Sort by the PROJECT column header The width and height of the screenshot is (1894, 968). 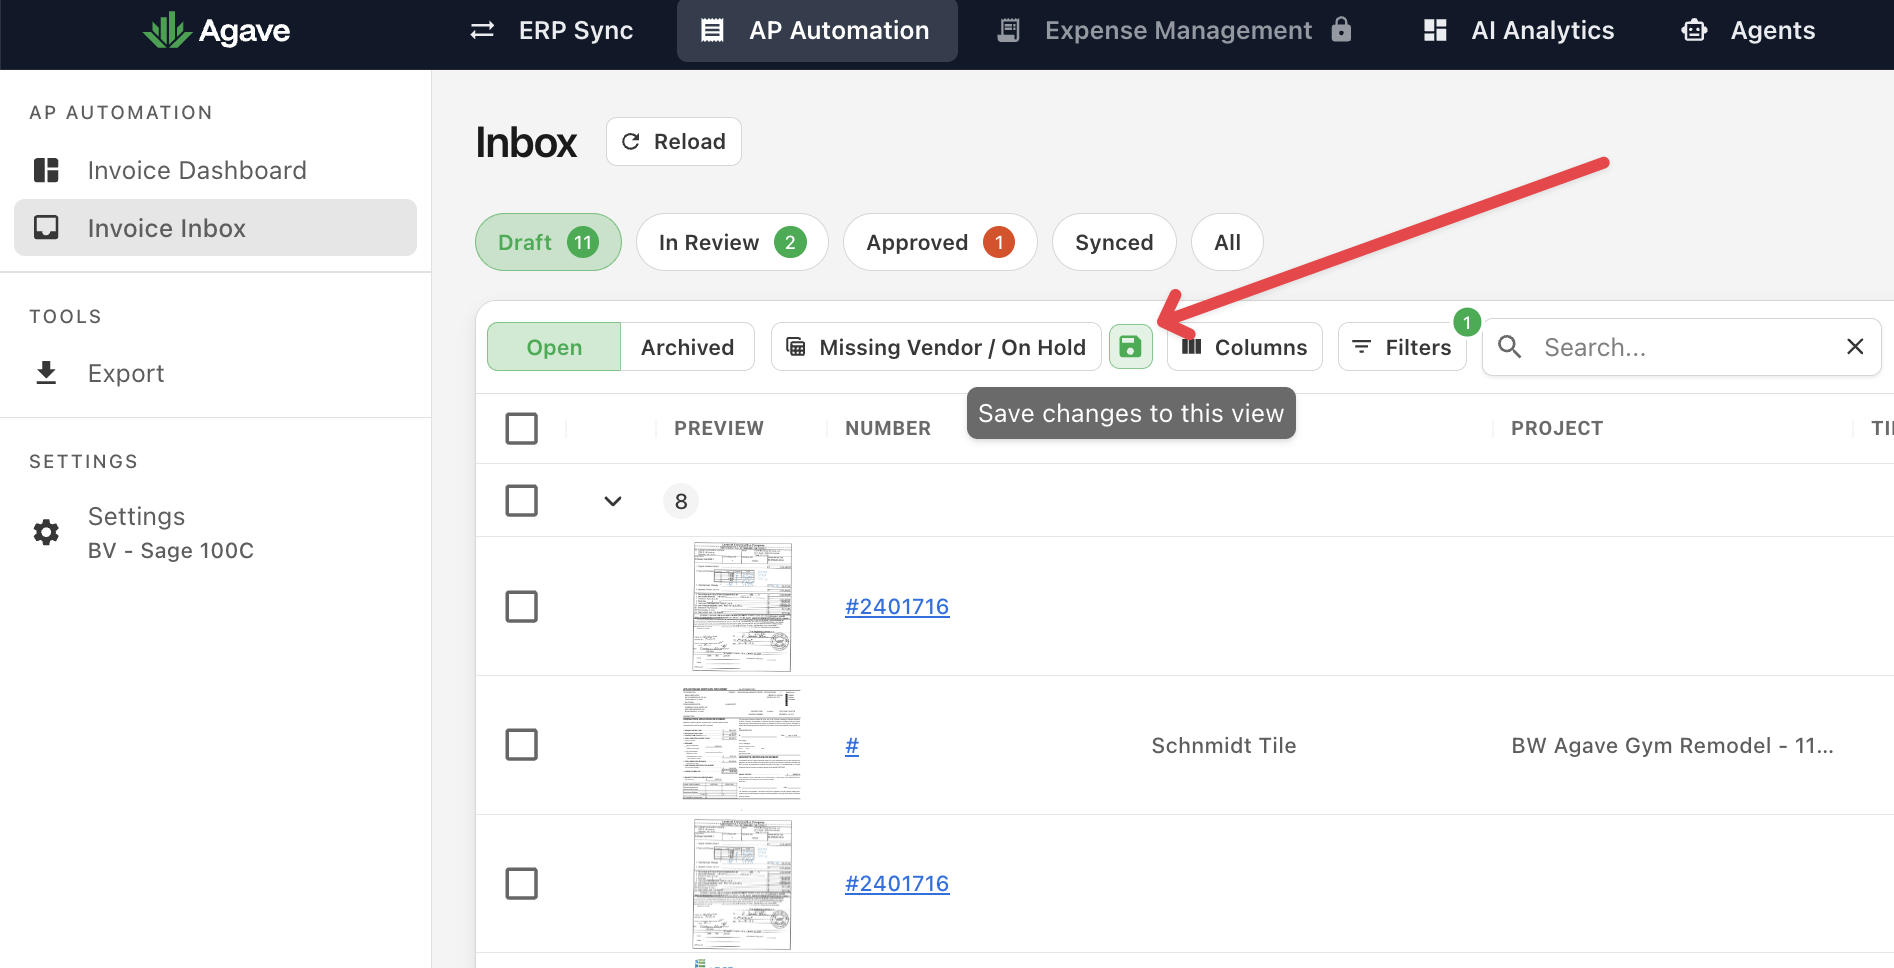point(1557,428)
